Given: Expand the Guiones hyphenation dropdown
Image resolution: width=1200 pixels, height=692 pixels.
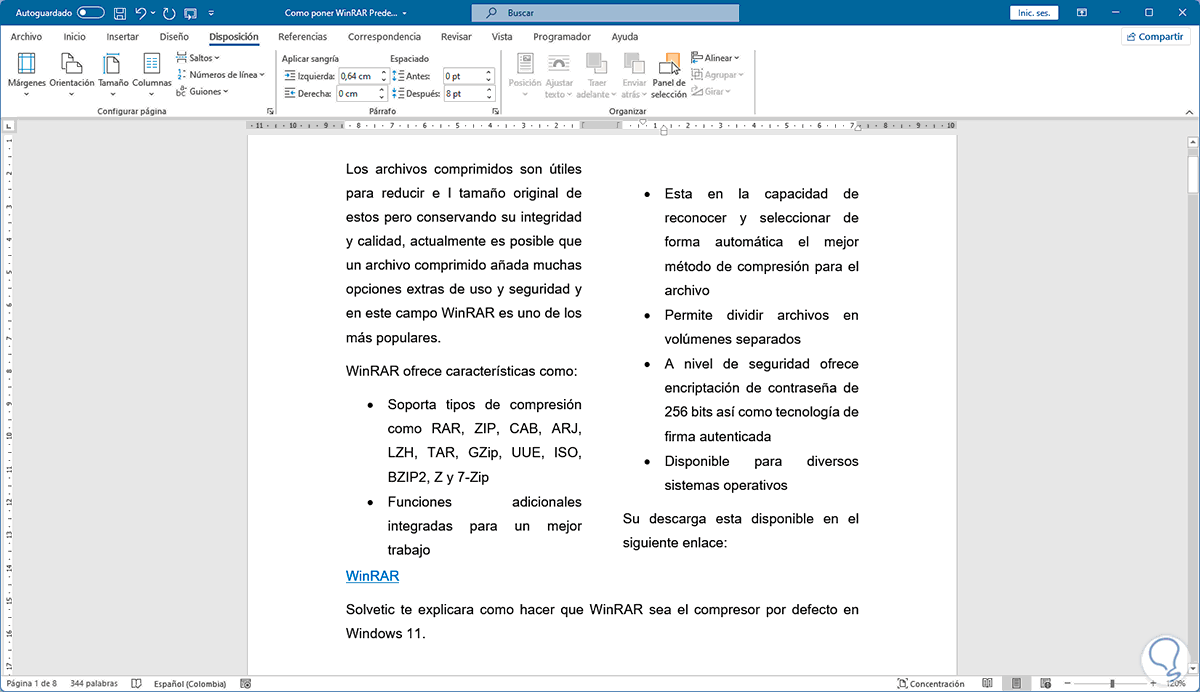Looking at the screenshot, I should click(203, 91).
